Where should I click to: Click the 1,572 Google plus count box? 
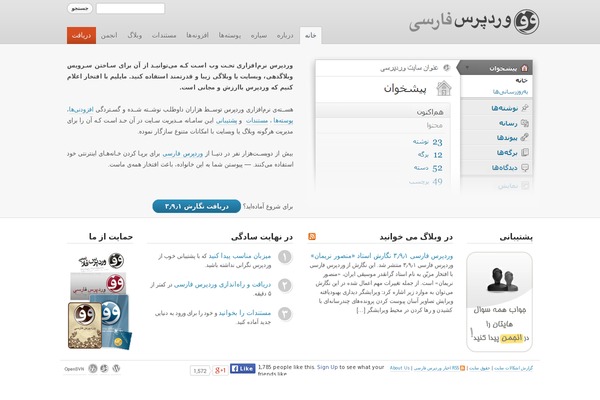[x=200, y=371]
